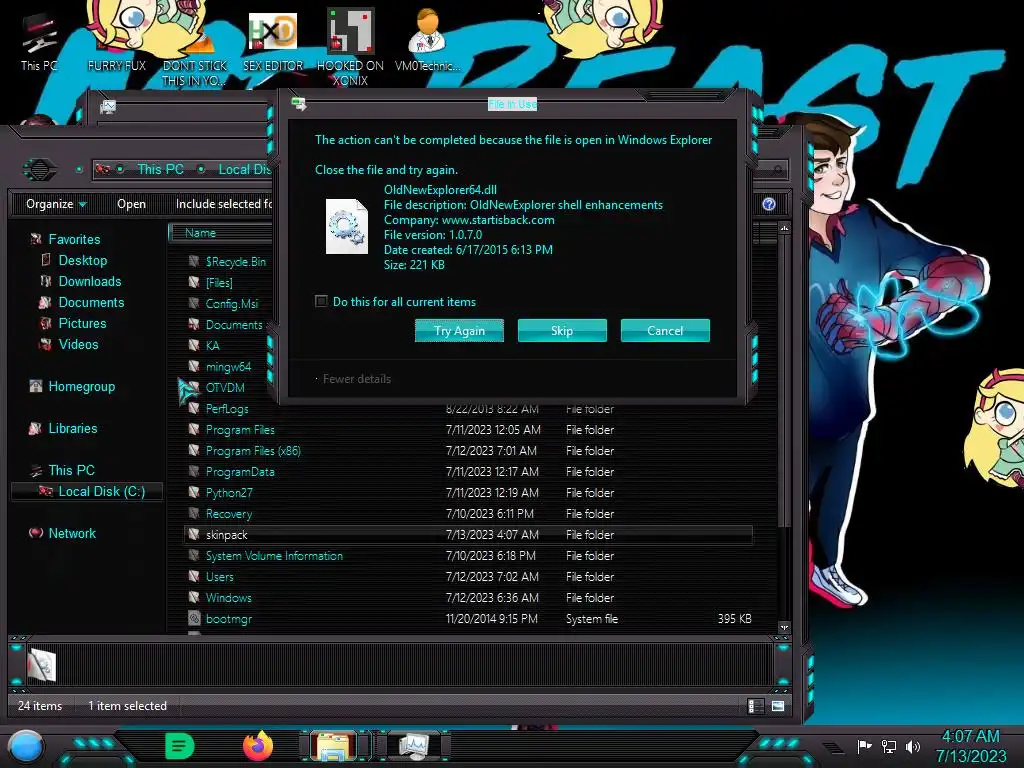Open Pictures in Favorites
The image size is (1024, 768).
point(82,323)
